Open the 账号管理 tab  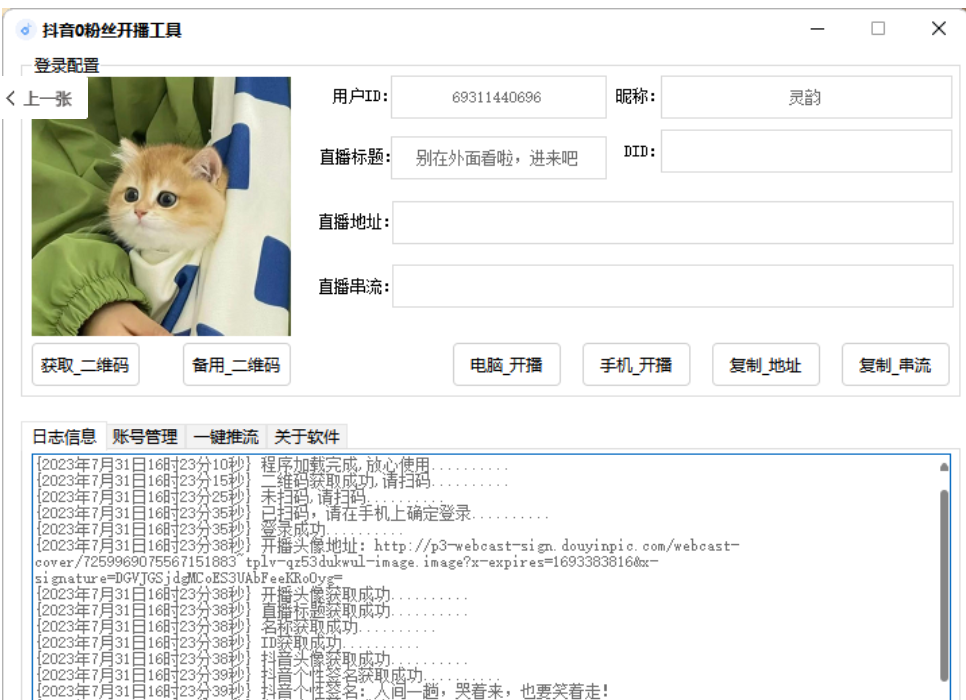[x=145, y=436]
